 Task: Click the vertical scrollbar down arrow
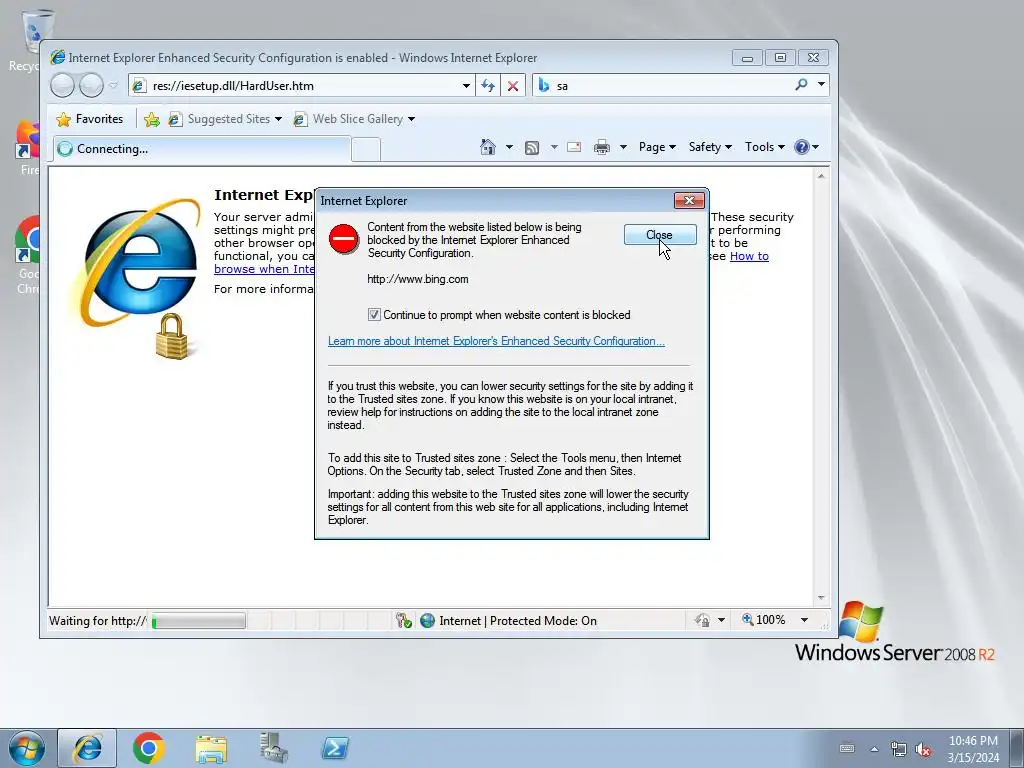tap(821, 598)
